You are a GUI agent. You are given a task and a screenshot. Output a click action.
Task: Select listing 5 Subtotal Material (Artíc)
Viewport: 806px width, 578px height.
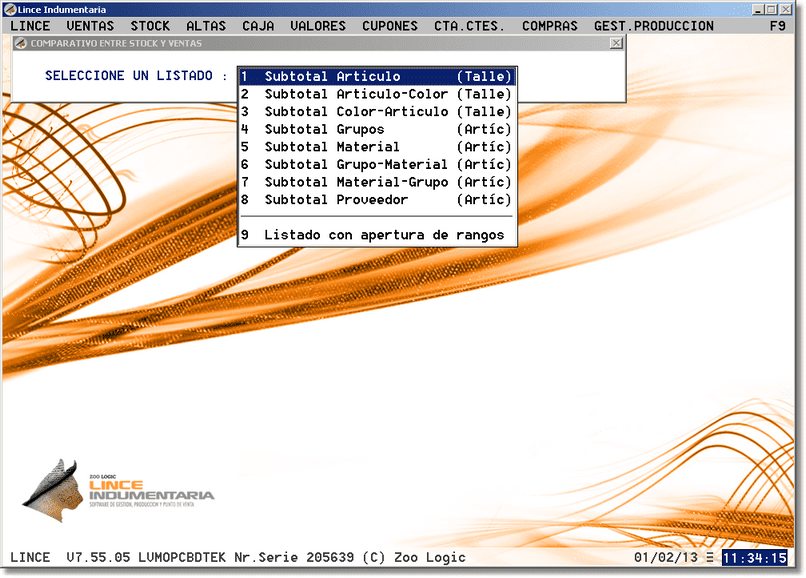tap(377, 147)
